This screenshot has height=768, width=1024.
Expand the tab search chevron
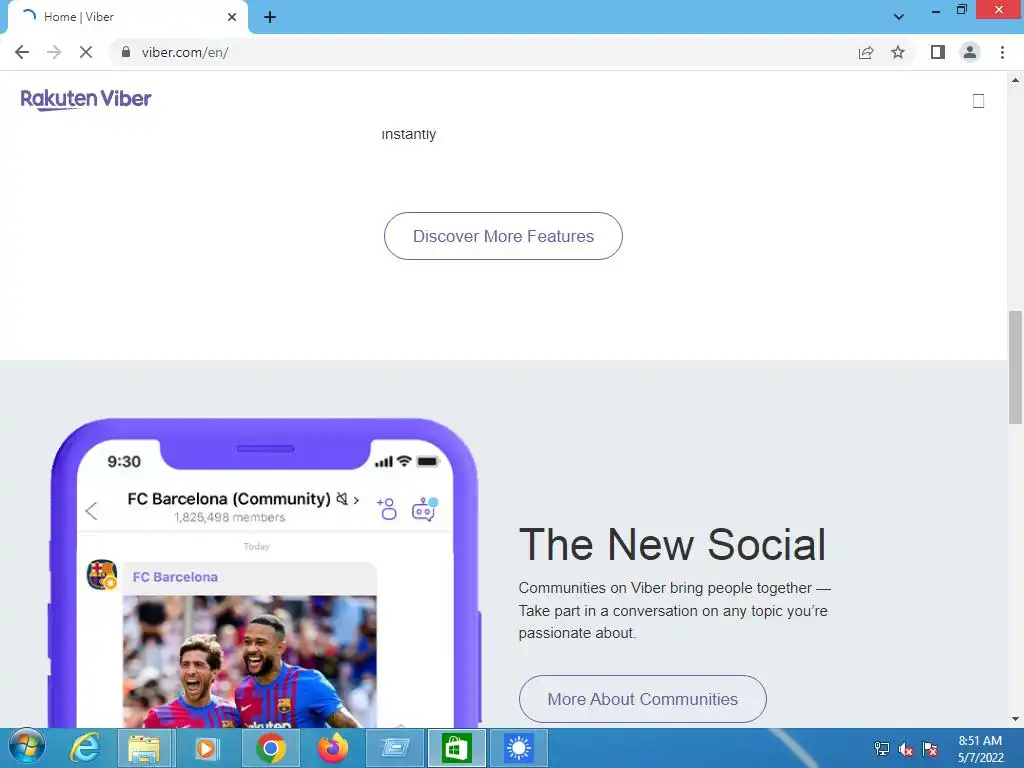899,17
